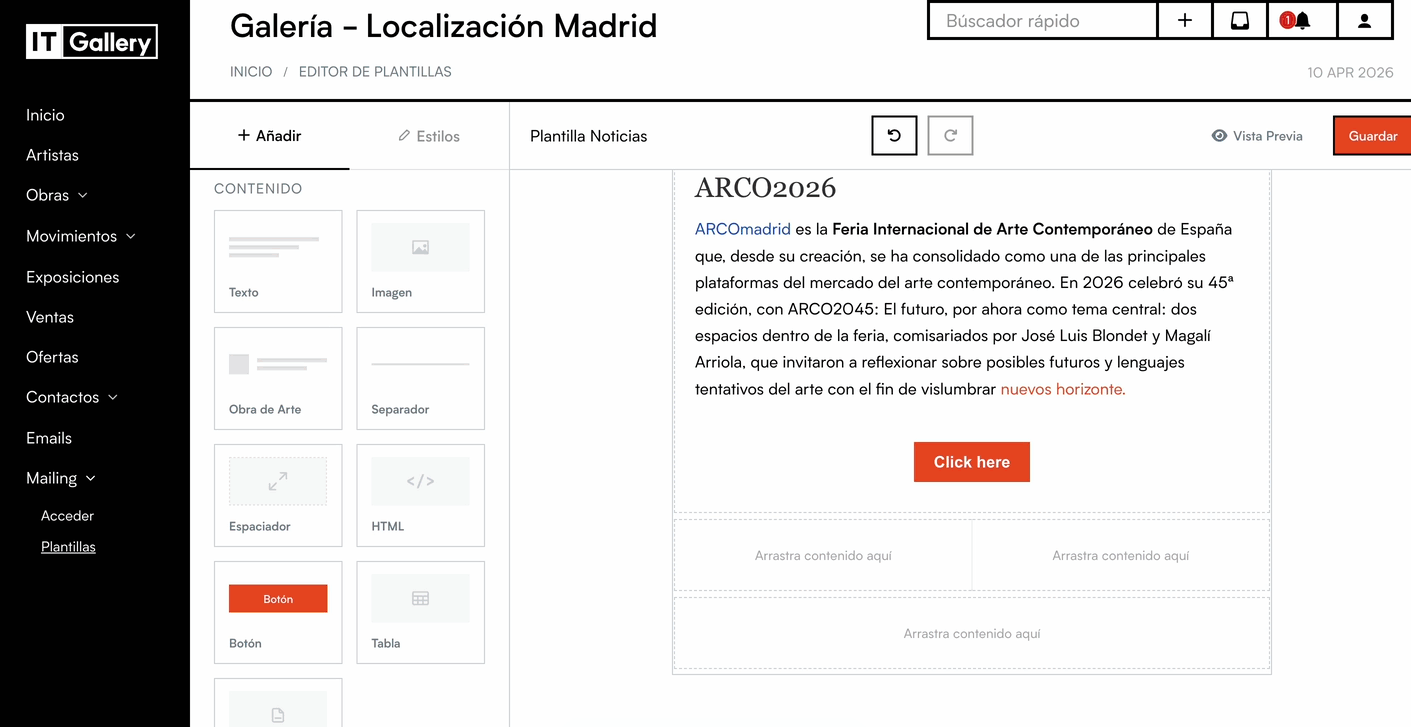Click the redo arrow button

(950, 136)
